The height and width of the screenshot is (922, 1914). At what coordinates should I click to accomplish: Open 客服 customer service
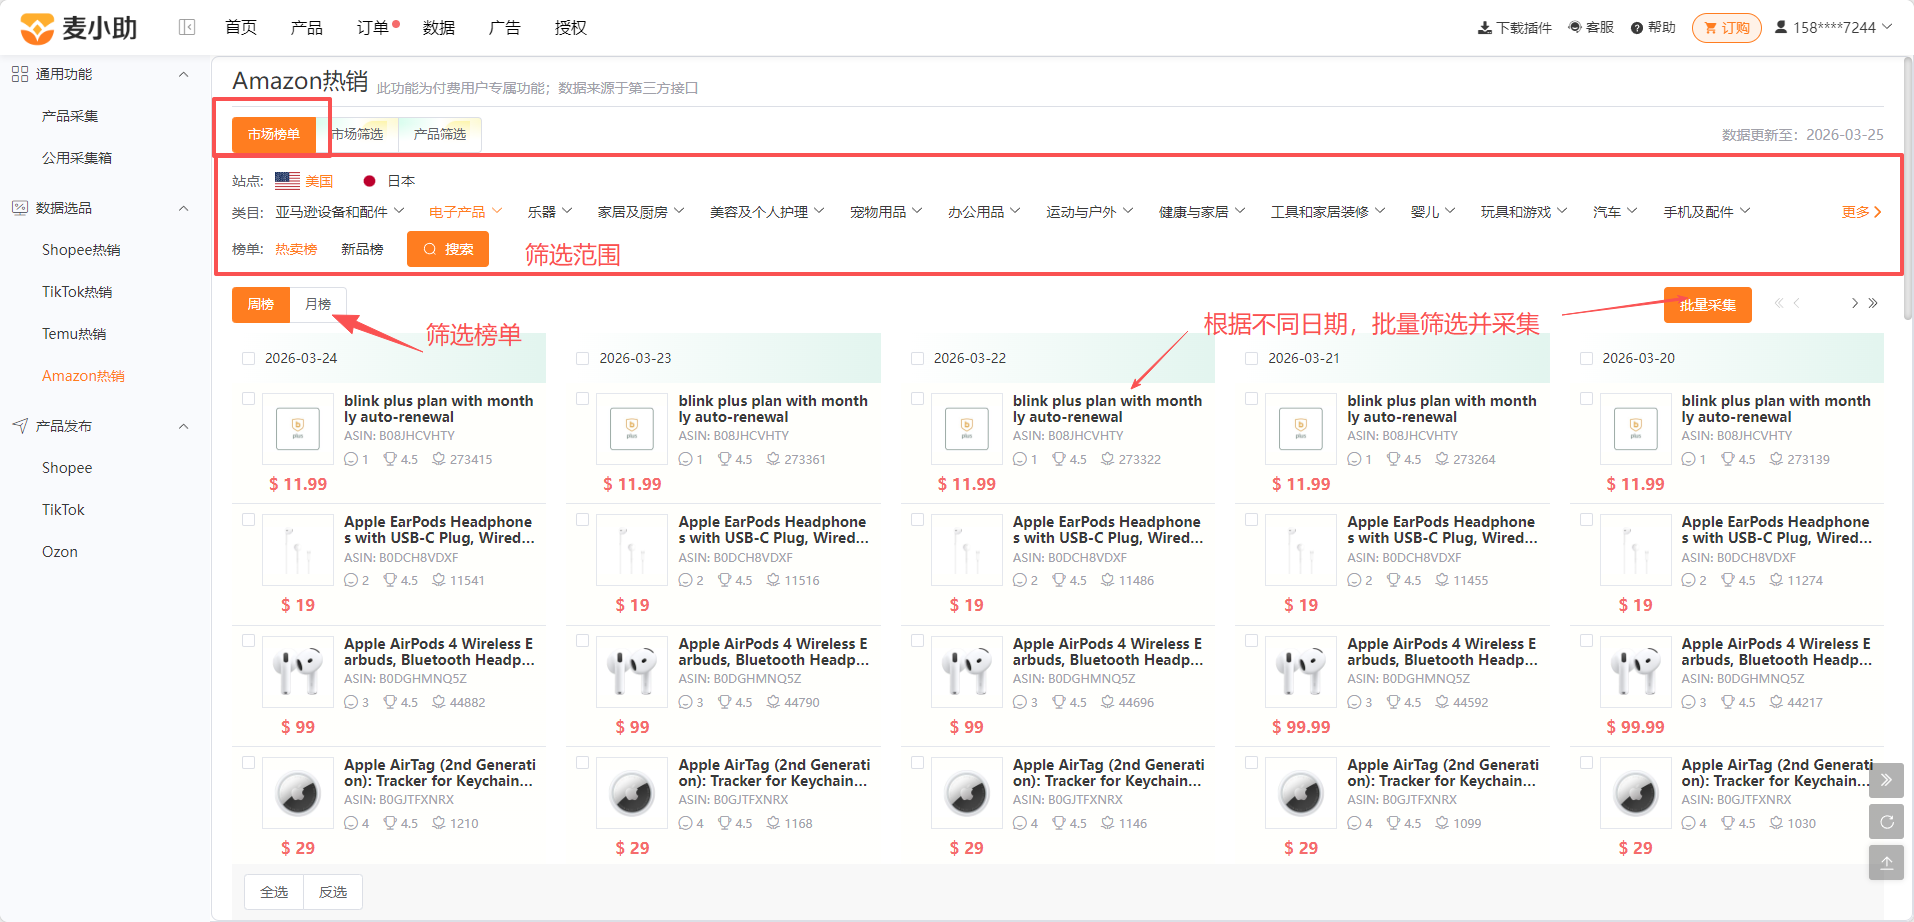[x=1591, y=27]
